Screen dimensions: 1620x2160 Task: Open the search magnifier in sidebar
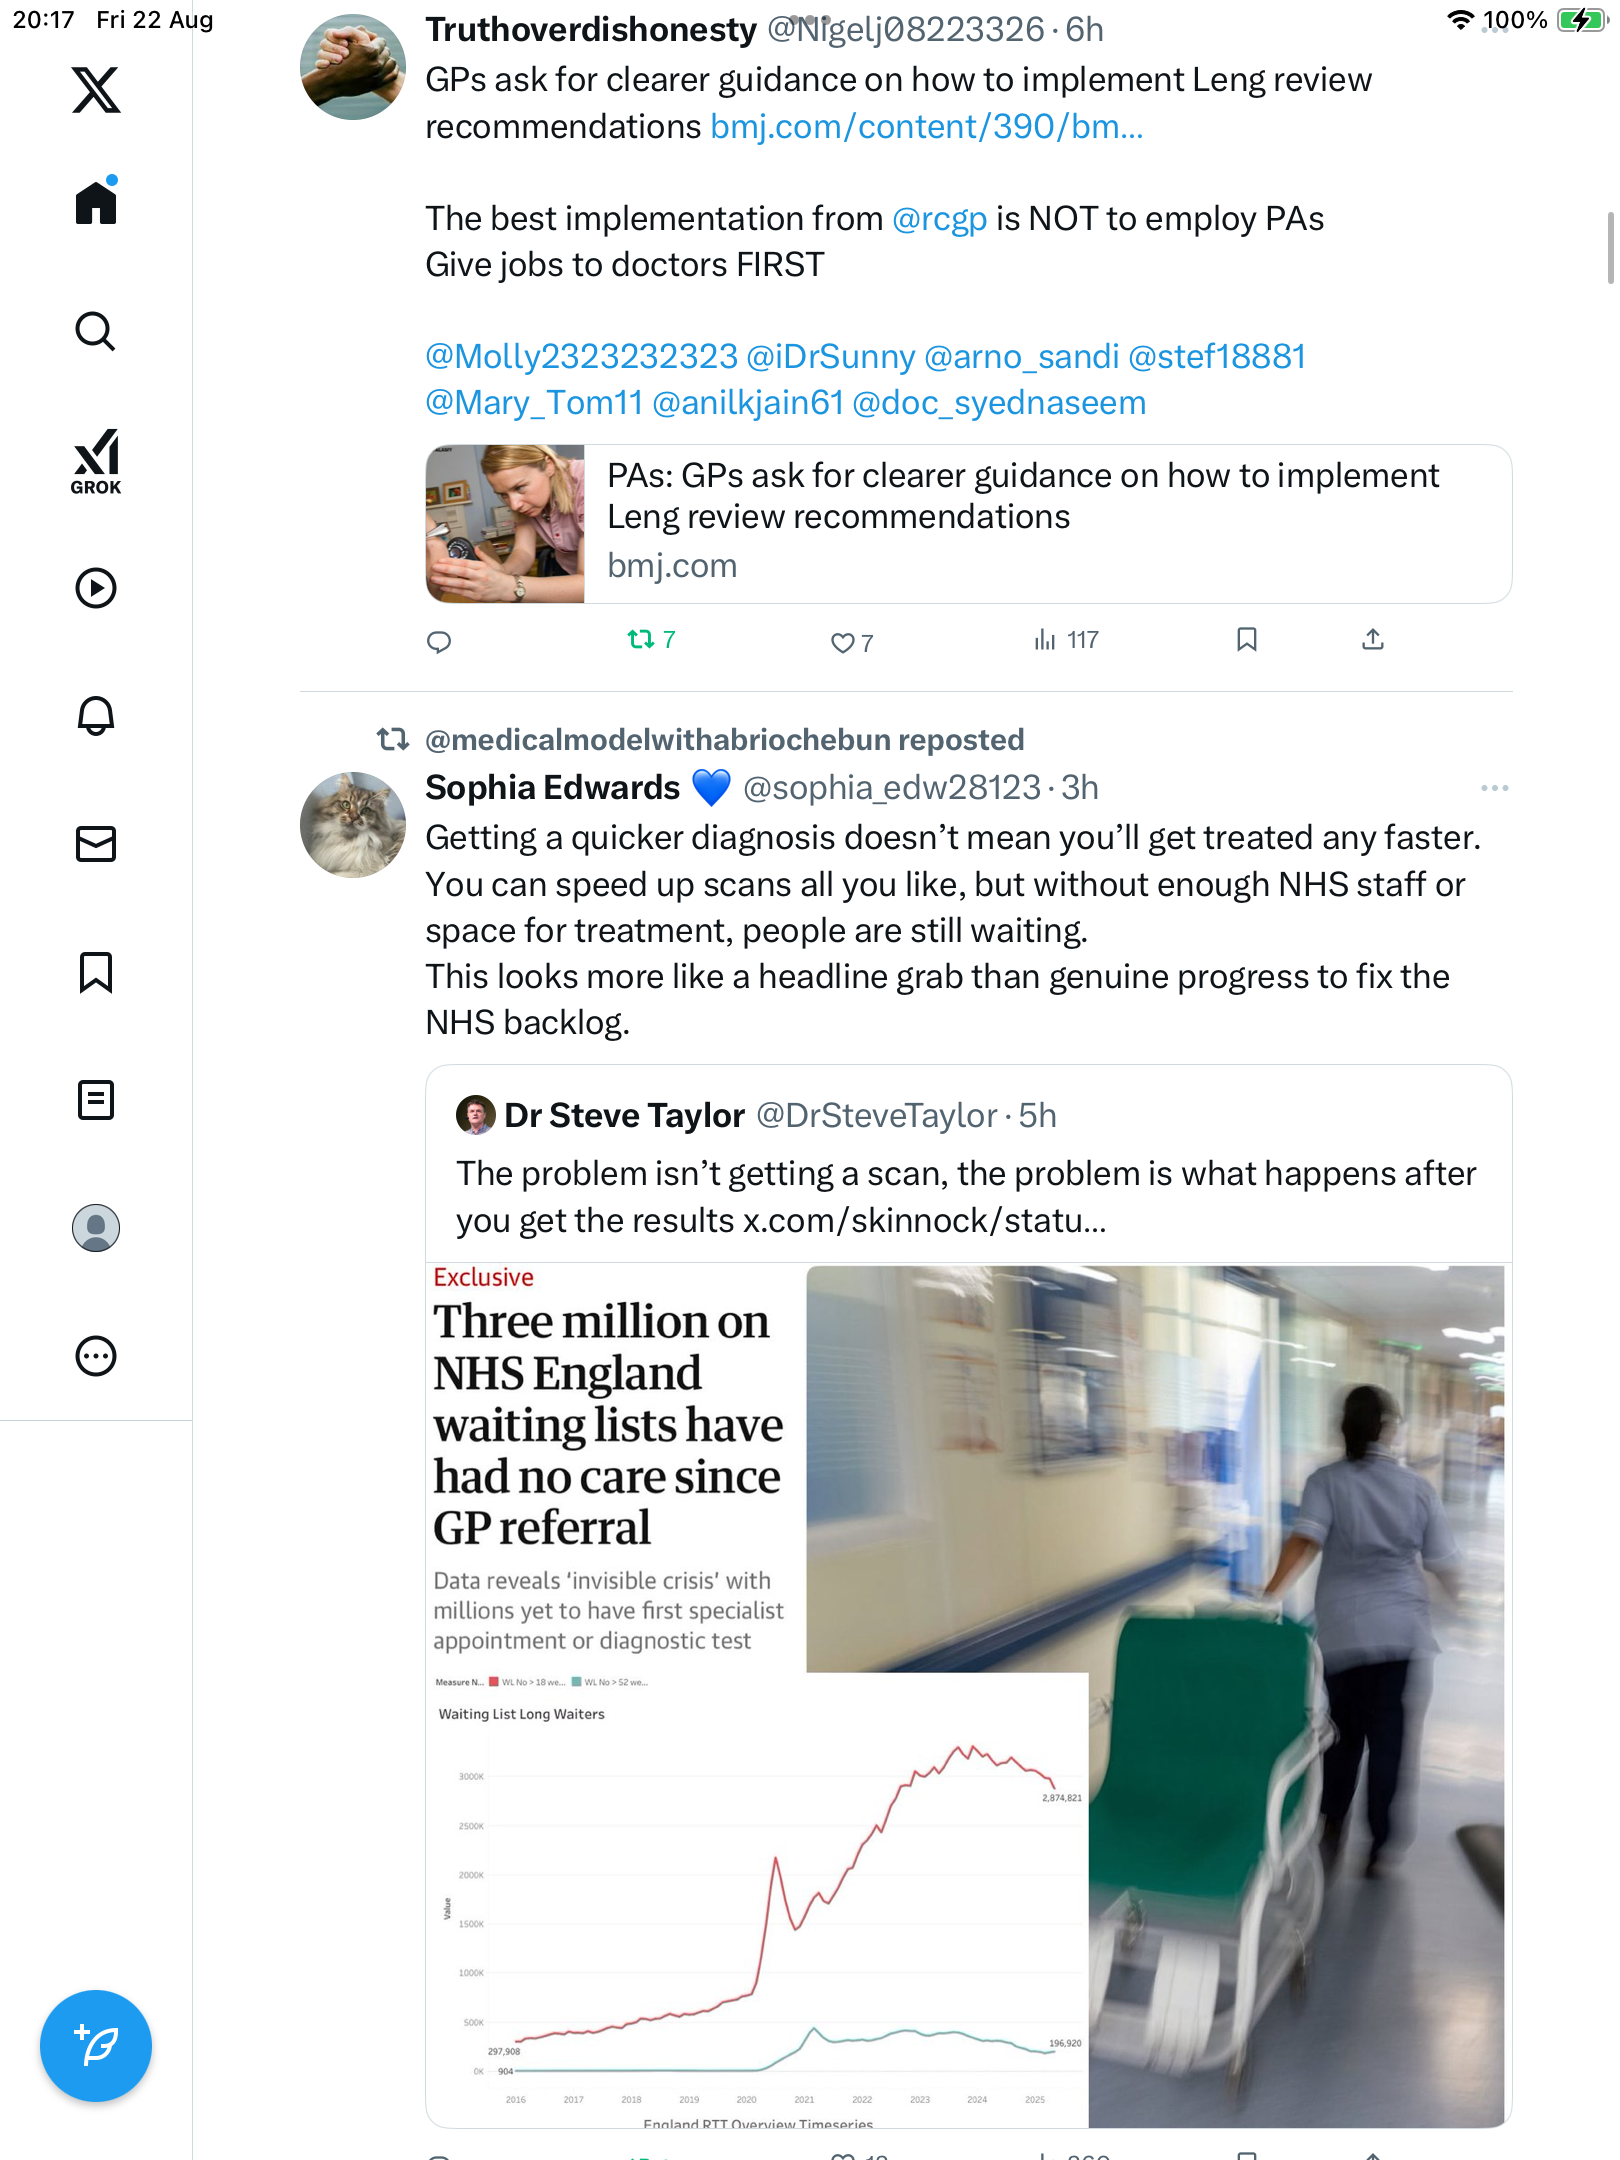pyautogui.click(x=96, y=331)
